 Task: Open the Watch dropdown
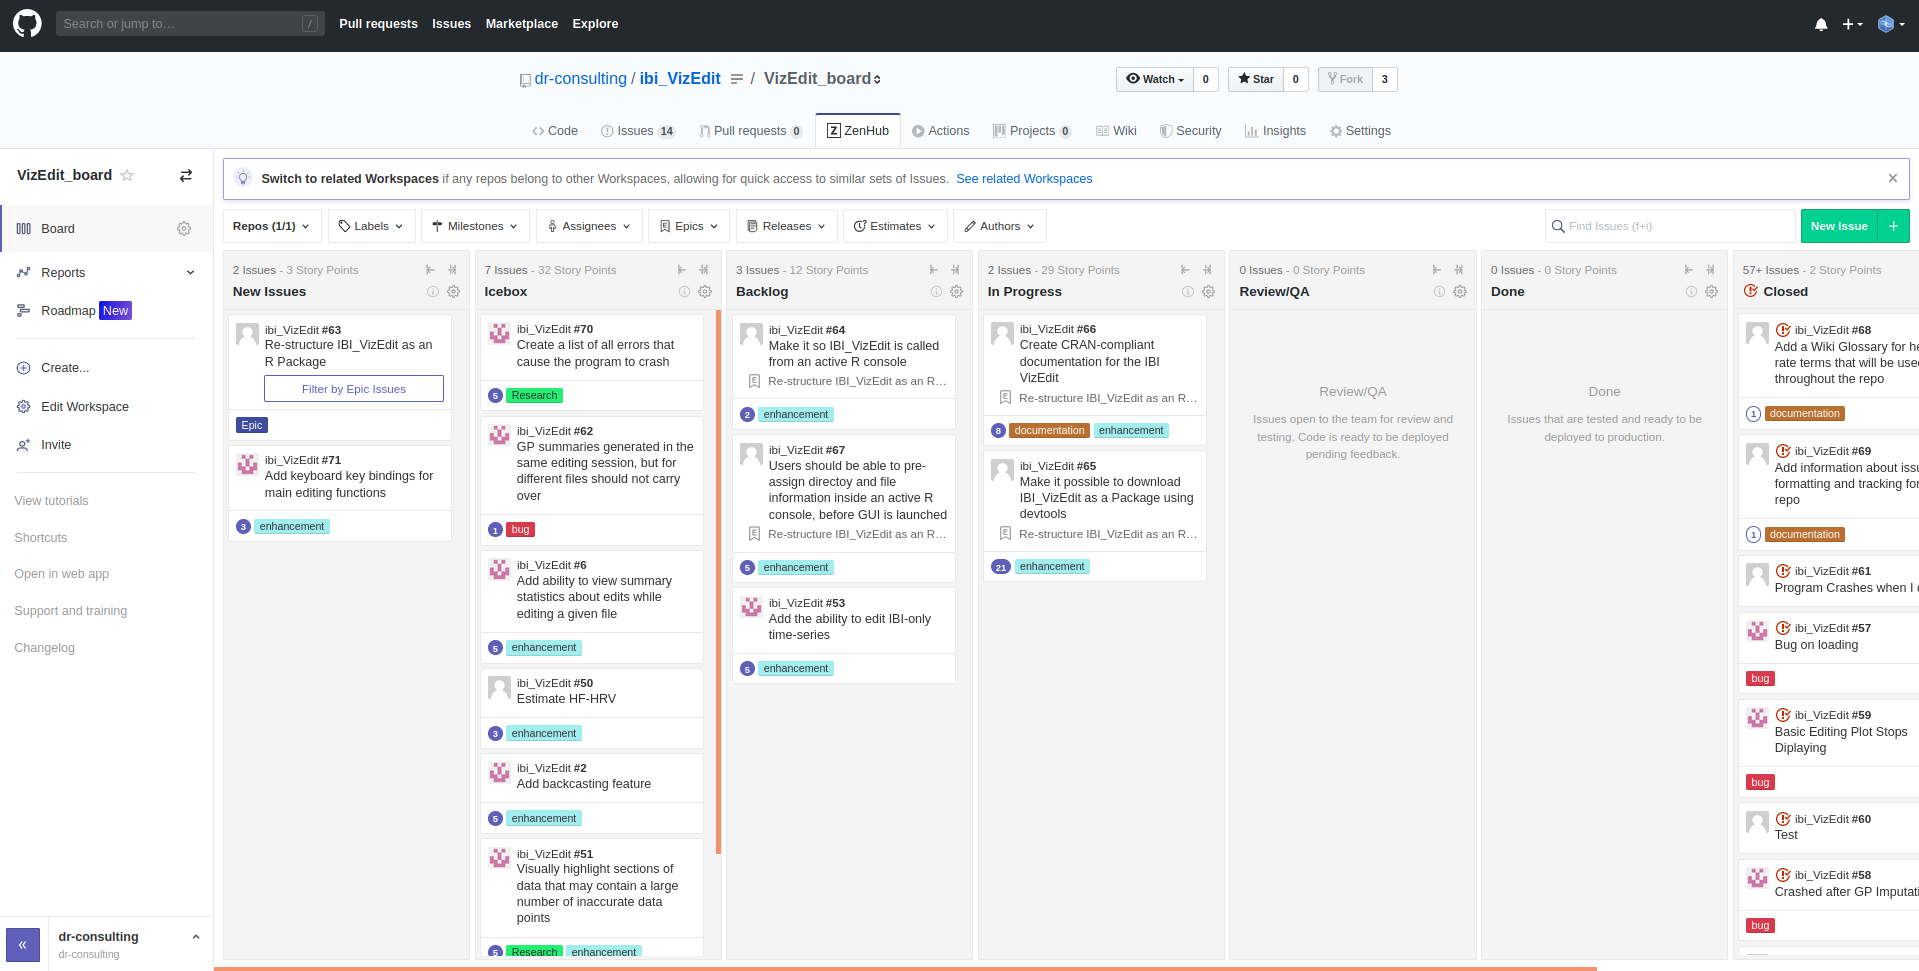coord(1155,79)
